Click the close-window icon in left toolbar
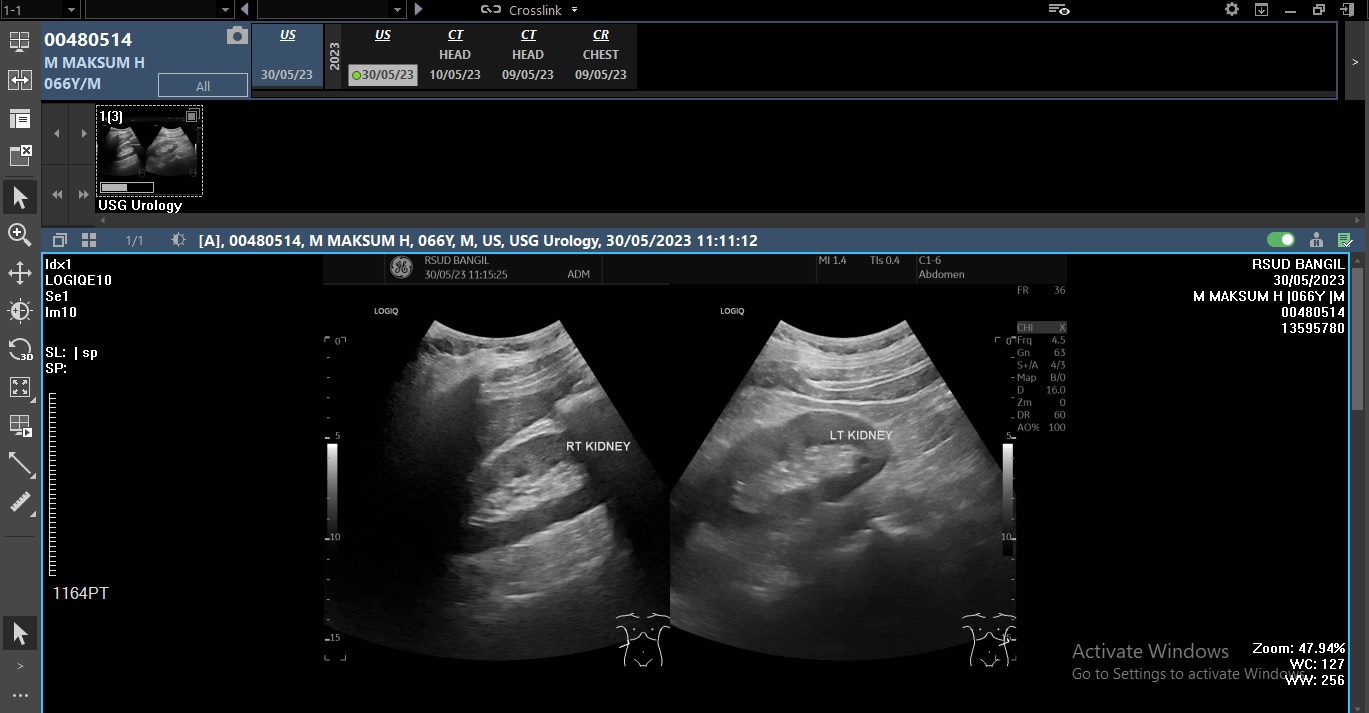The width and height of the screenshot is (1369, 713). [19, 155]
